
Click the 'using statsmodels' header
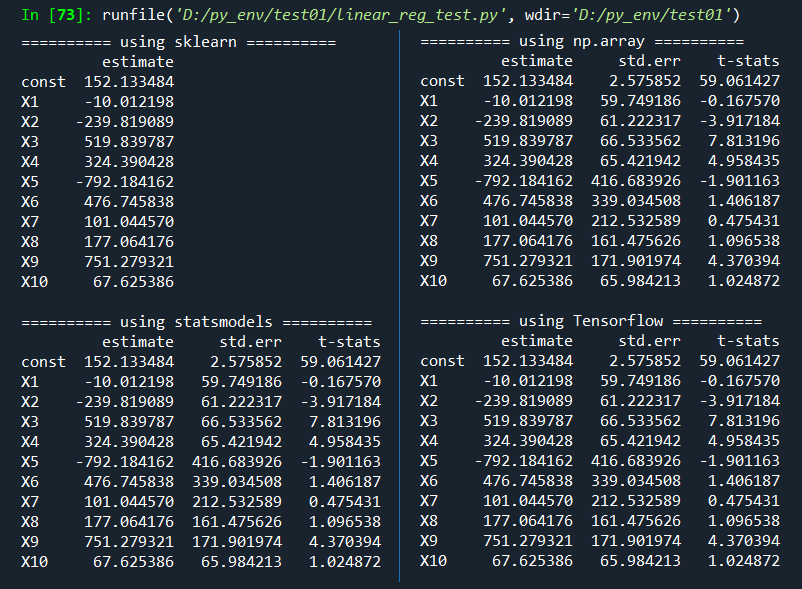[x=196, y=322]
